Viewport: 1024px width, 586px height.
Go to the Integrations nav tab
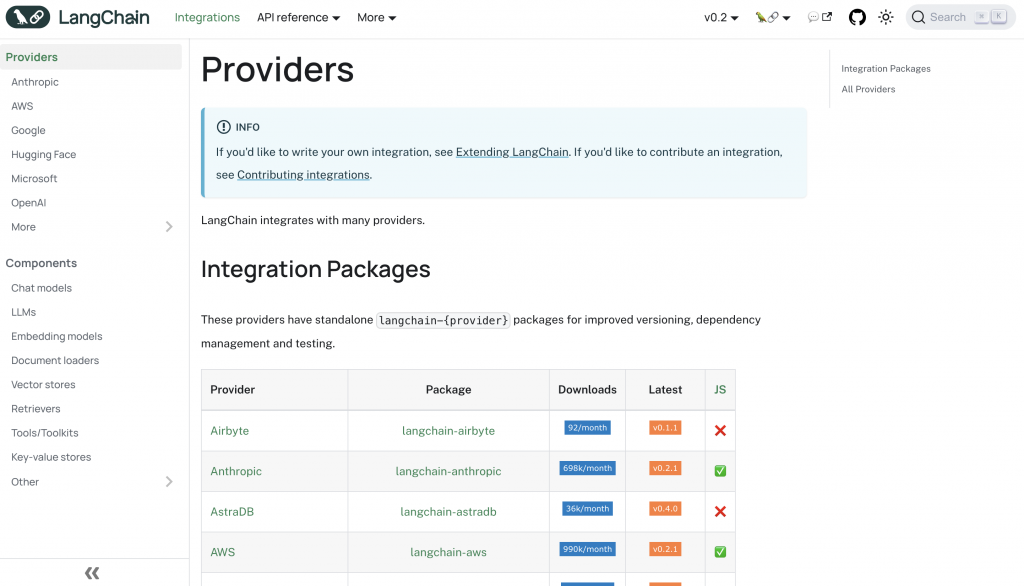tap(207, 17)
